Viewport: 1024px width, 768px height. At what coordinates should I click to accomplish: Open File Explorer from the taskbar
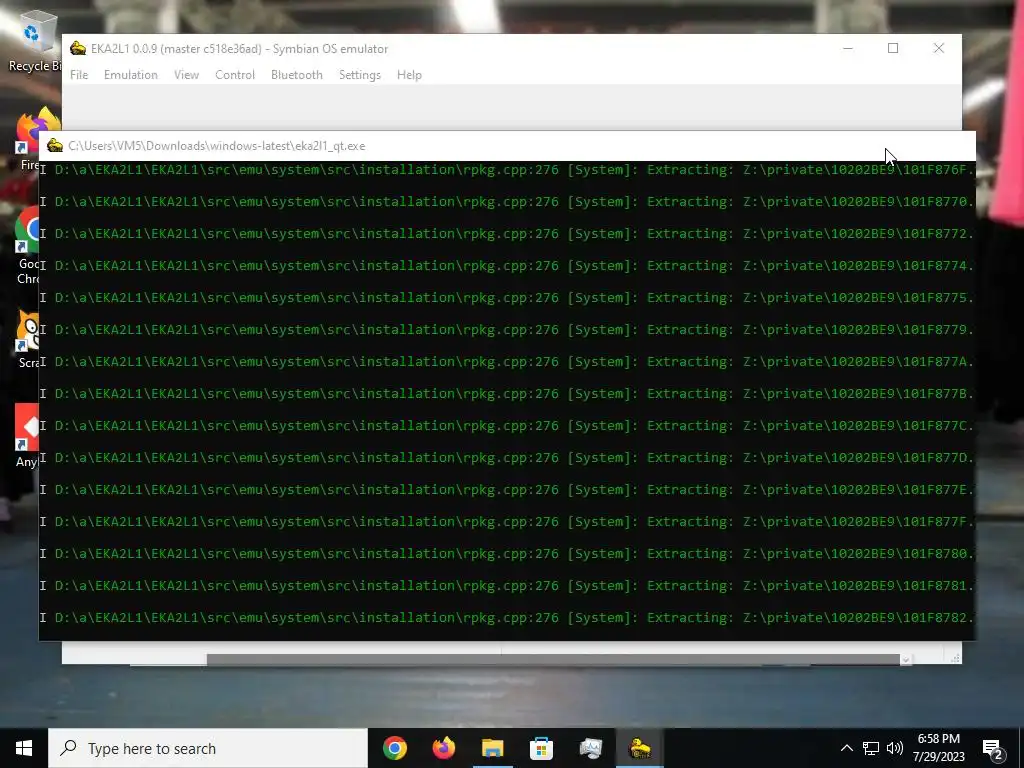click(x=493, y=748)
